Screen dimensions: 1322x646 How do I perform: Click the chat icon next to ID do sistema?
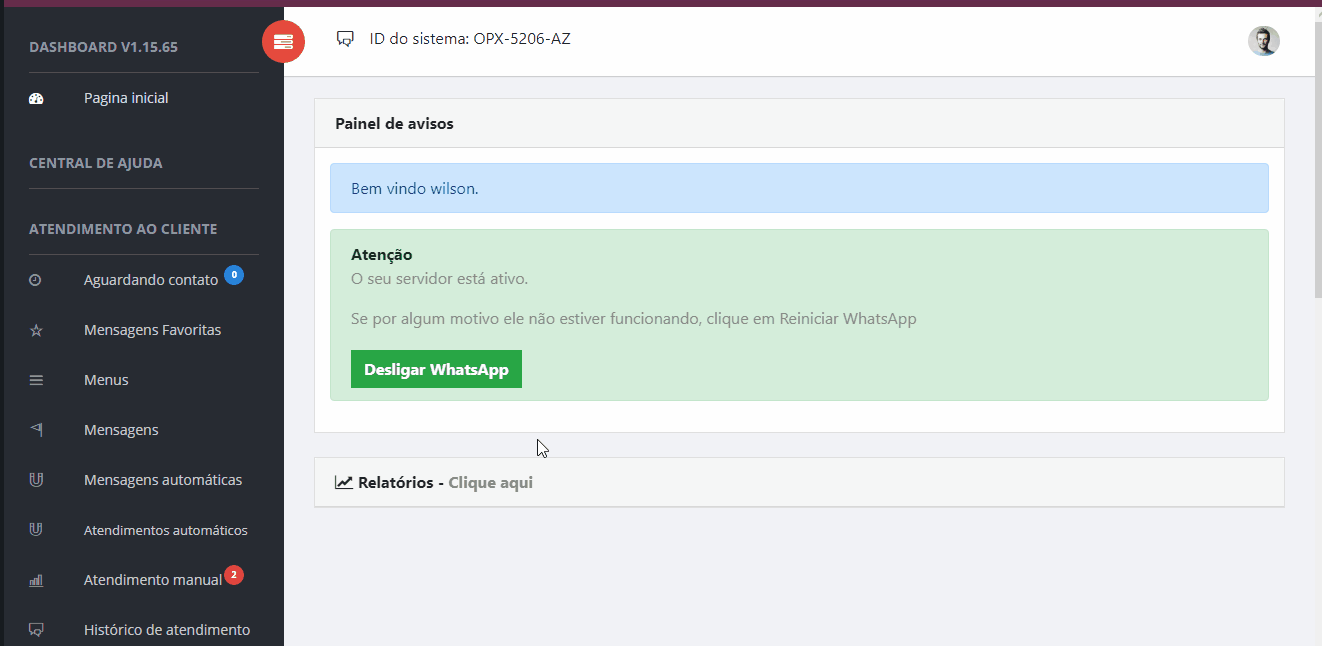345,40
